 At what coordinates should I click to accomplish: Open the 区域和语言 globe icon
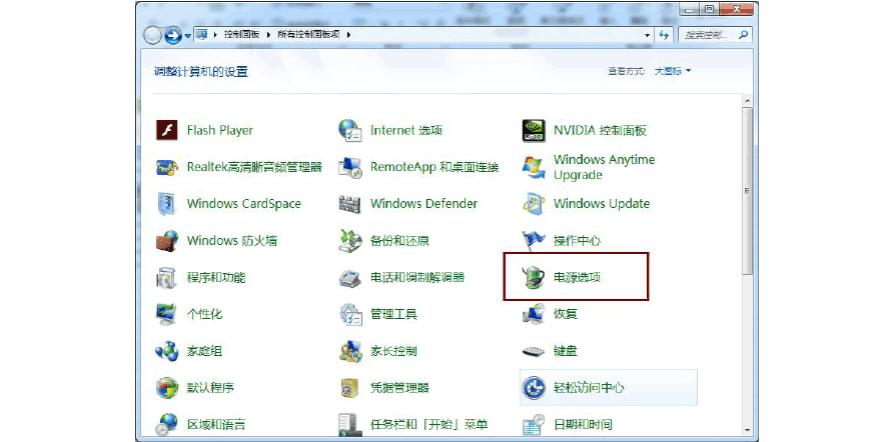coord(167,424)
